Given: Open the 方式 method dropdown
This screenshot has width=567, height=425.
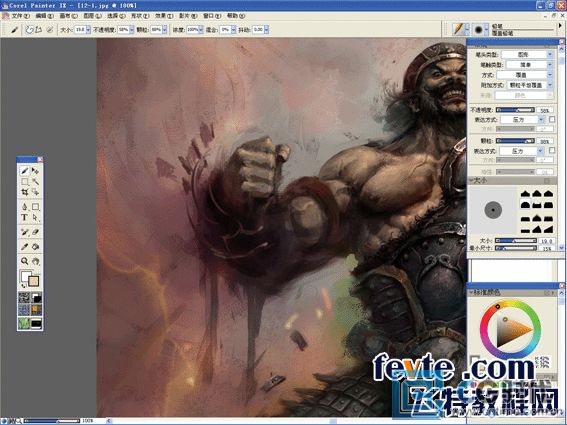Looking at the screenshot, I should 525,75.
